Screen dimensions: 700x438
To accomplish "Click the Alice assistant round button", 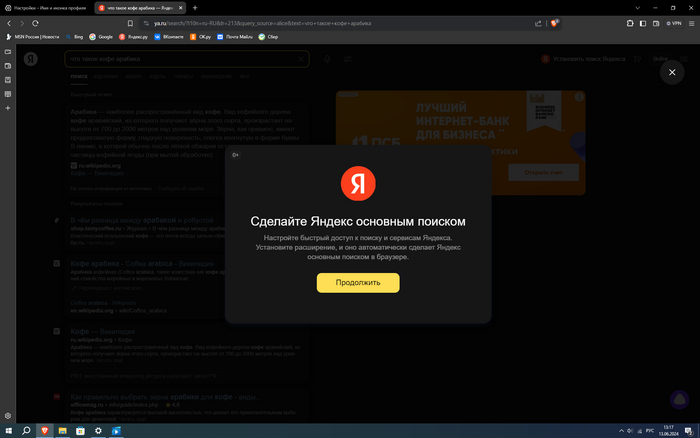I will pos(679,400).
